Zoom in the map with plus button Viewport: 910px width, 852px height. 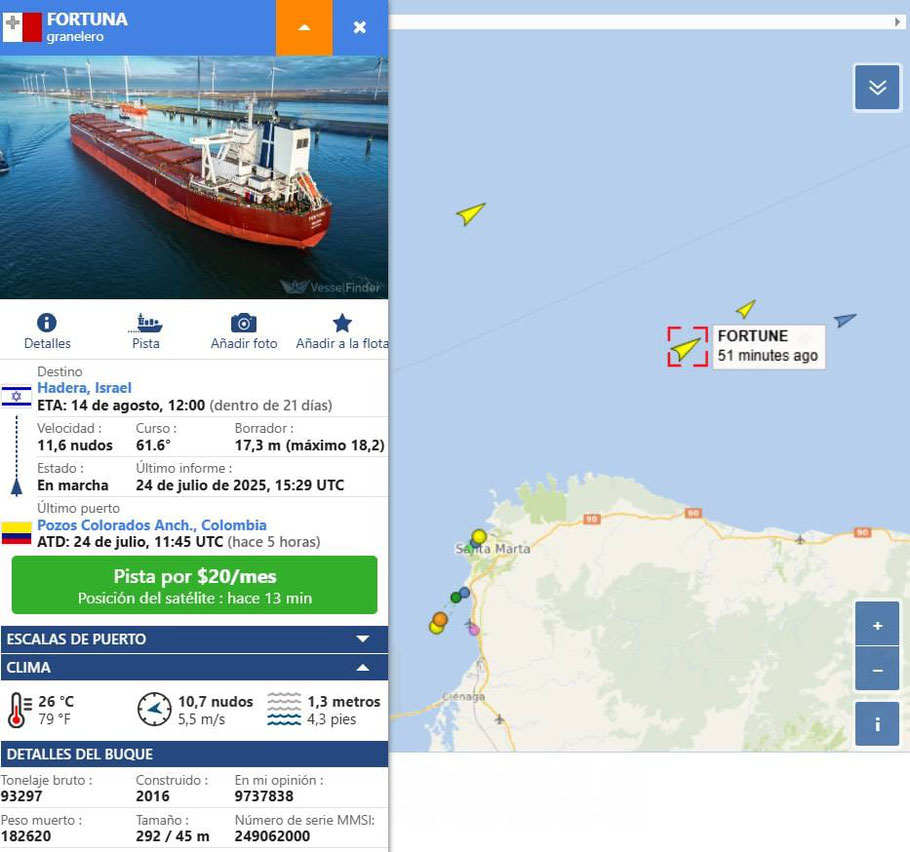(x=877, y=625)
